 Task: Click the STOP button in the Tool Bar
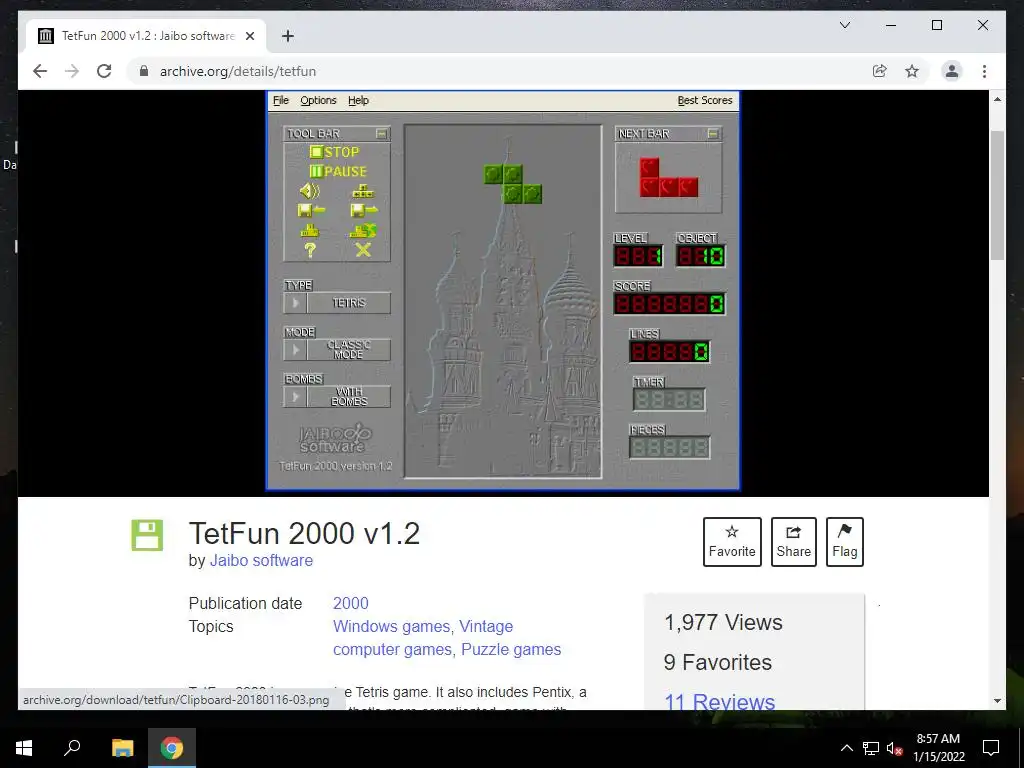334,152
